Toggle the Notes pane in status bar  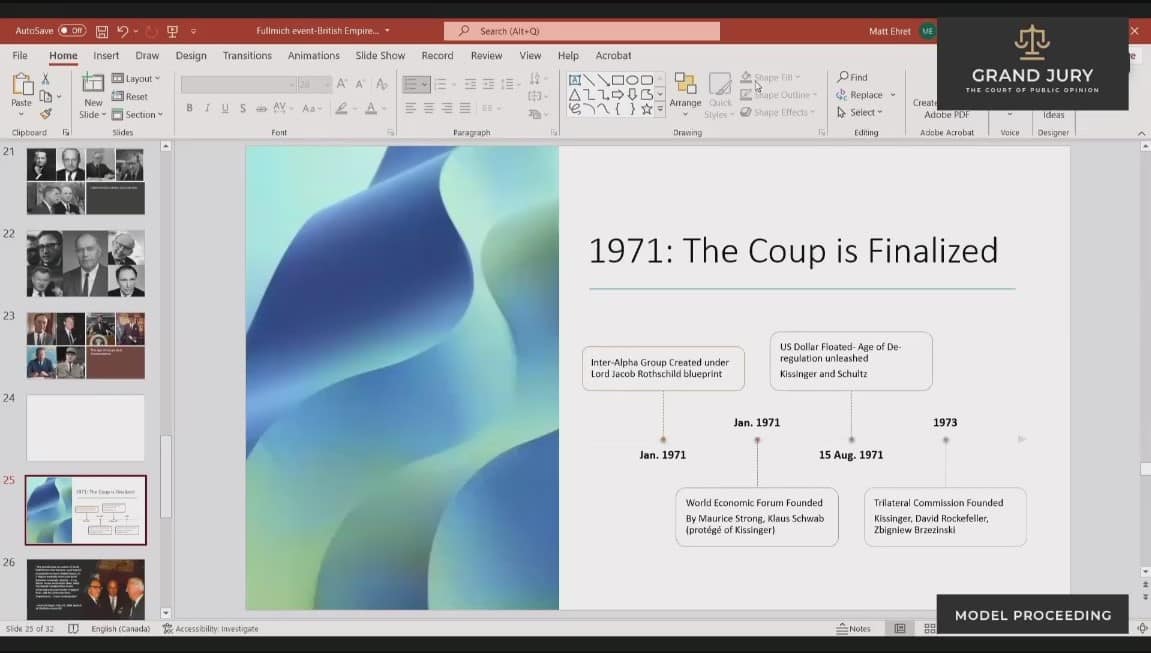pyautogui.click(x=853, y=629)
